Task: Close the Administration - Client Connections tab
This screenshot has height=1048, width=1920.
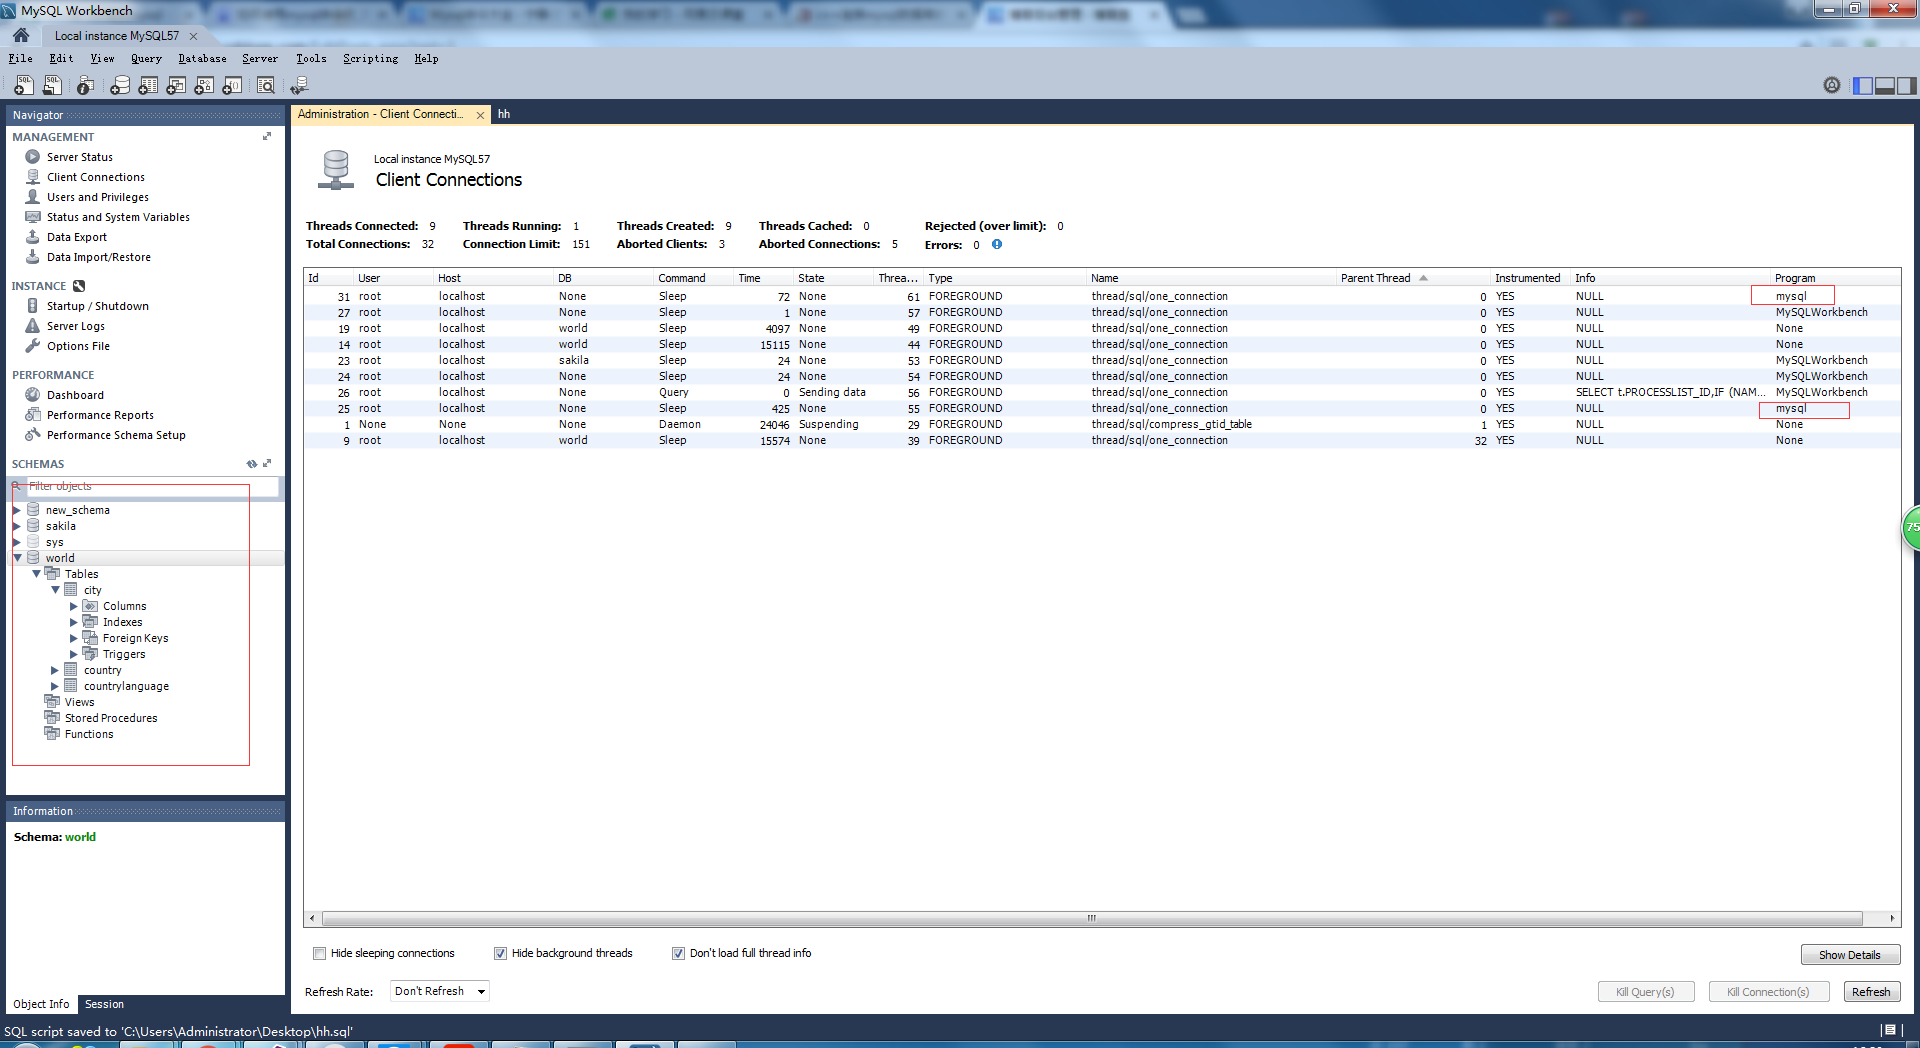Action: [x=480, y=115]
